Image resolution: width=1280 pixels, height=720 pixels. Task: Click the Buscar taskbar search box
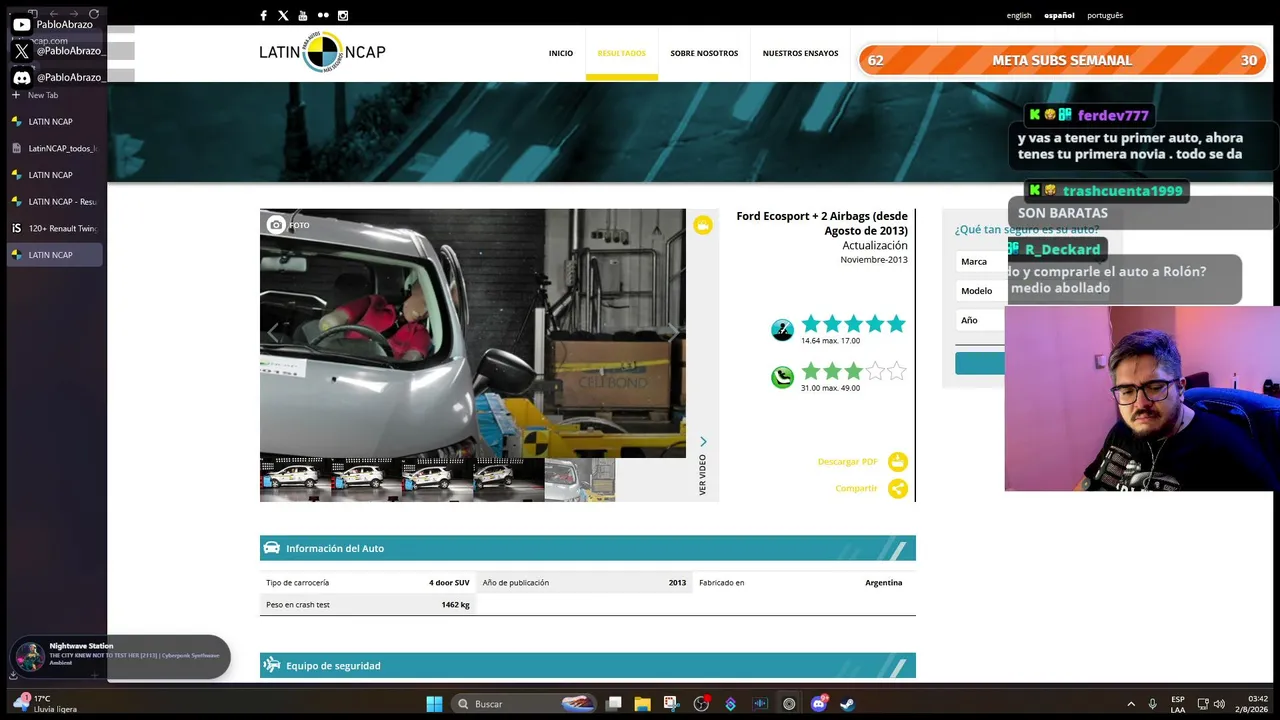524,704
